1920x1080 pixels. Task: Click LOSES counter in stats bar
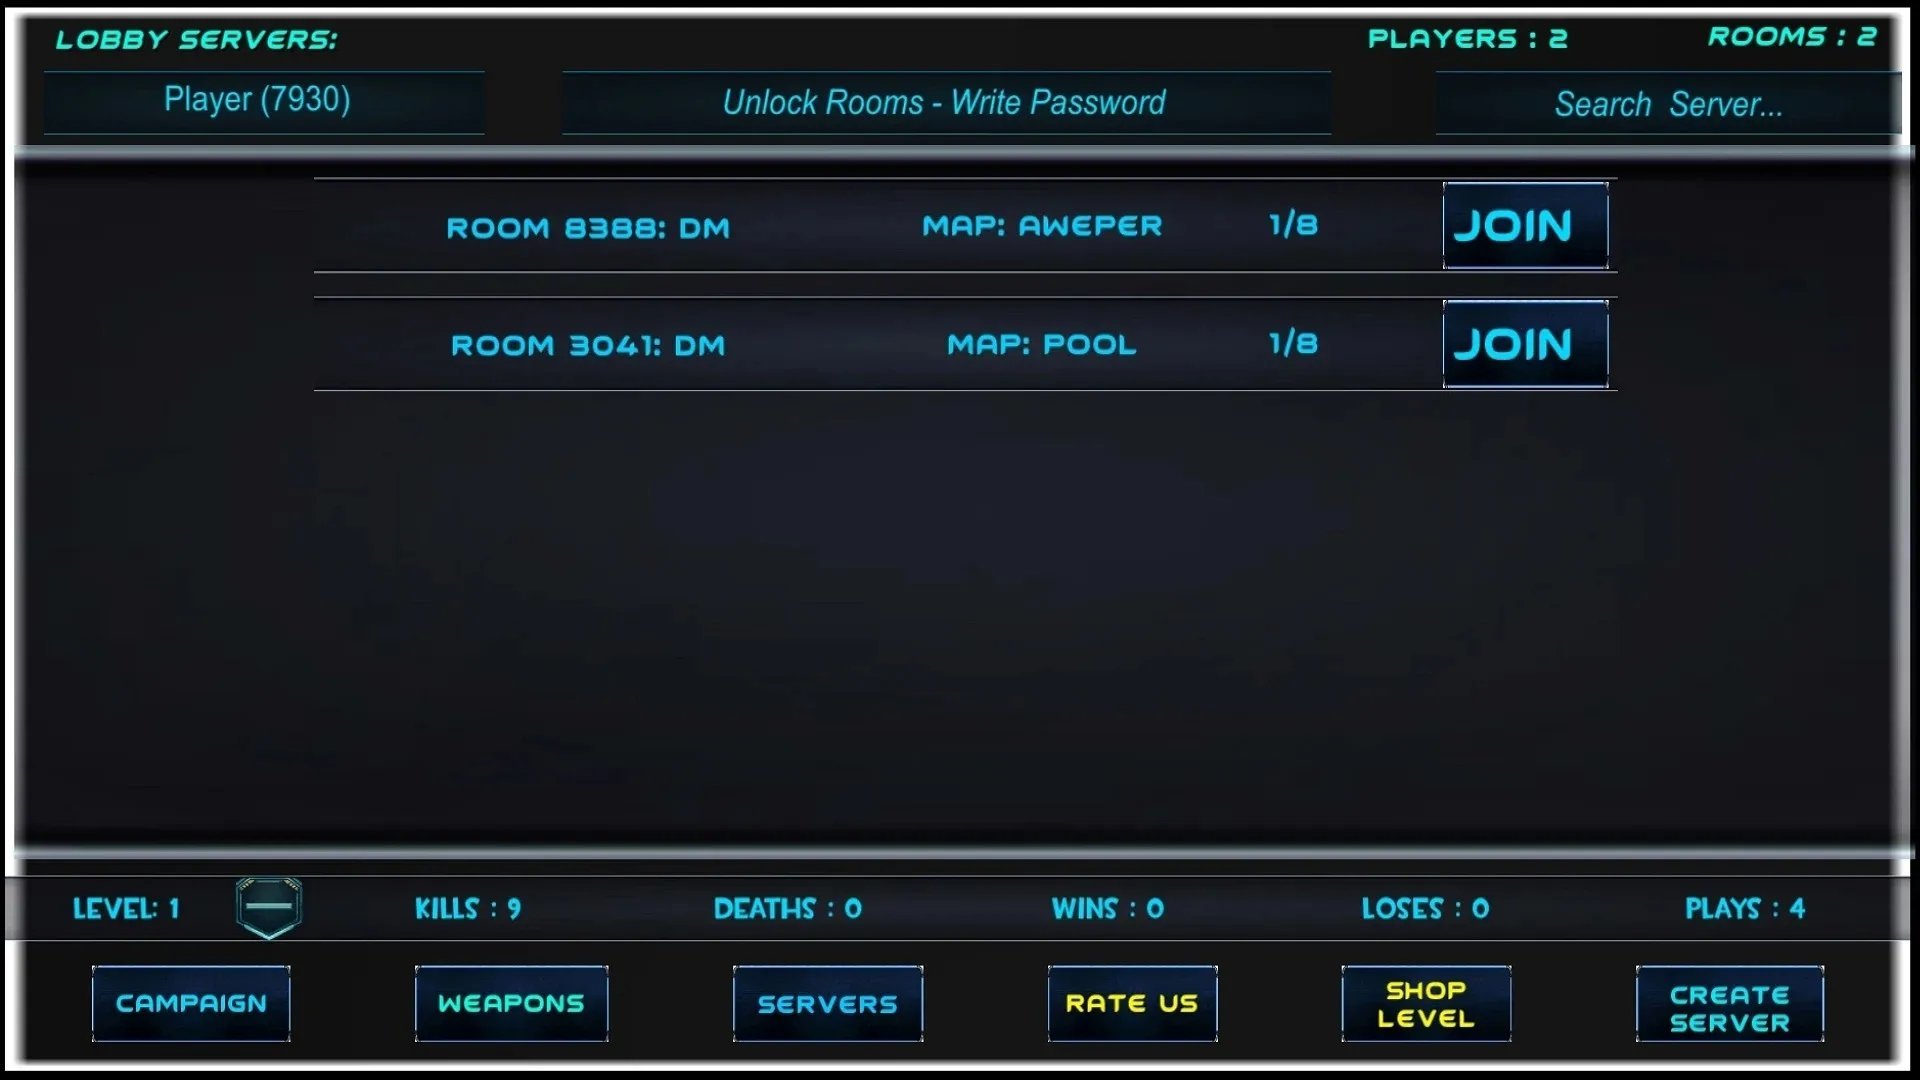coord(1423,907)
